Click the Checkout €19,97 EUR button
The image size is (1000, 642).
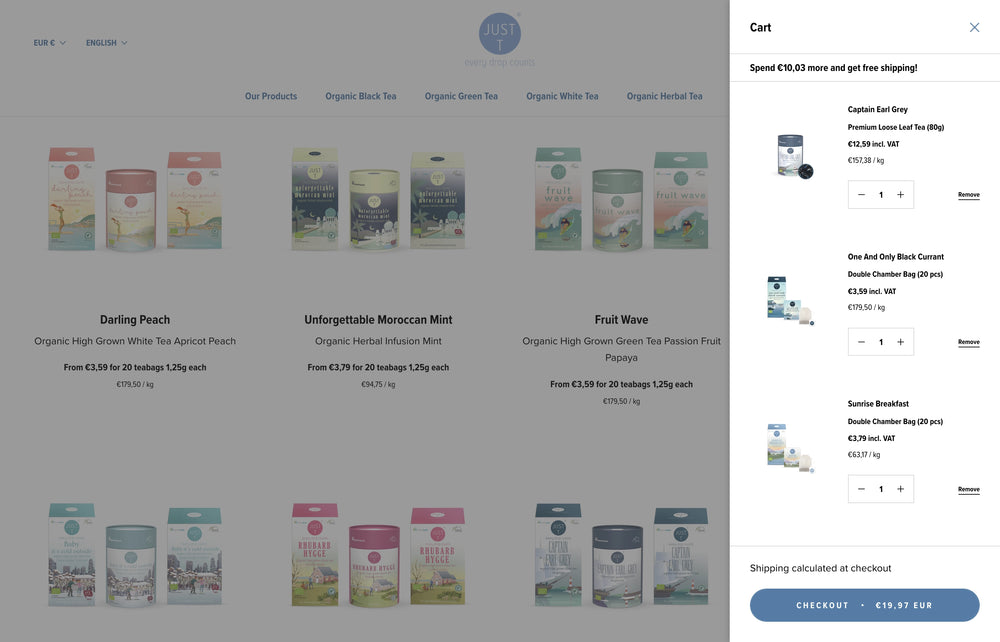point(864,605)
